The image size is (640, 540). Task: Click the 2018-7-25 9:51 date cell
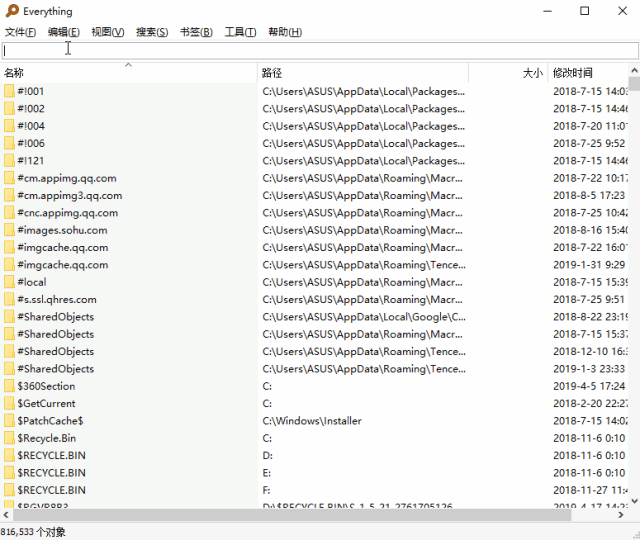[x=589, y=299]
